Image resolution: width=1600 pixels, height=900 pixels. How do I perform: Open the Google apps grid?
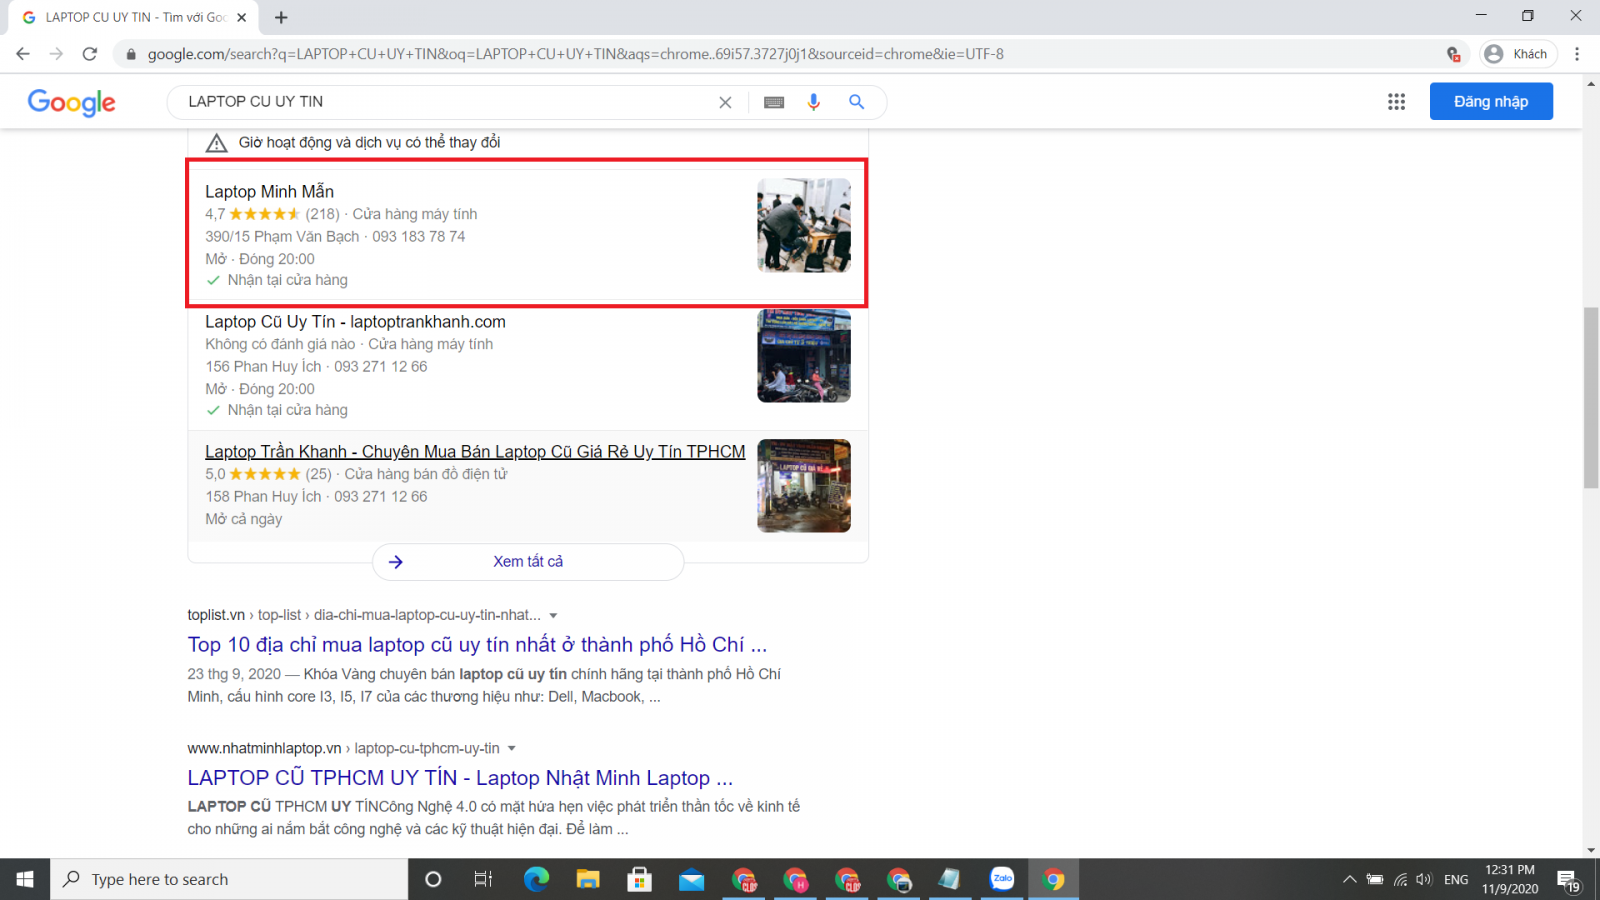[x=1396, y=101]
